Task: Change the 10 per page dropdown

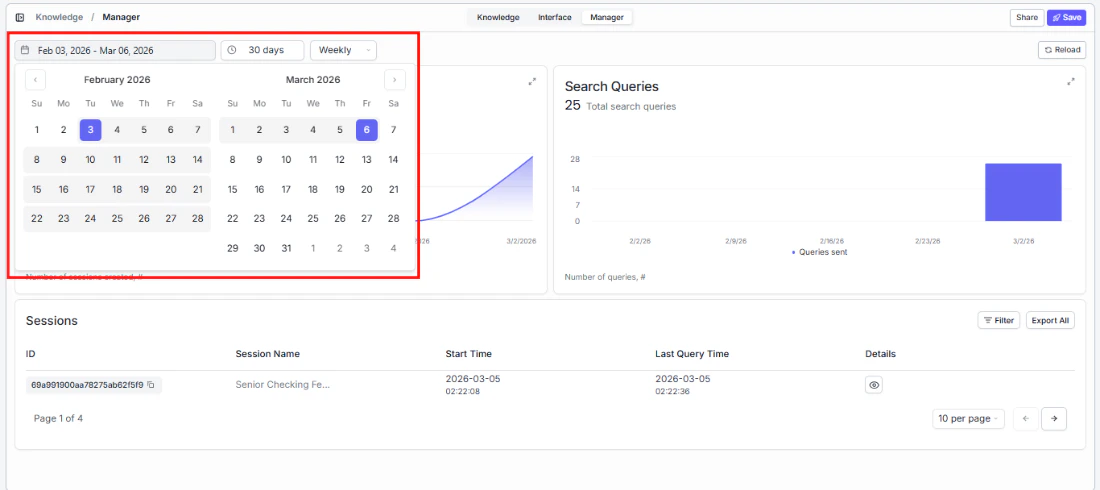Action: click(968, 418)
